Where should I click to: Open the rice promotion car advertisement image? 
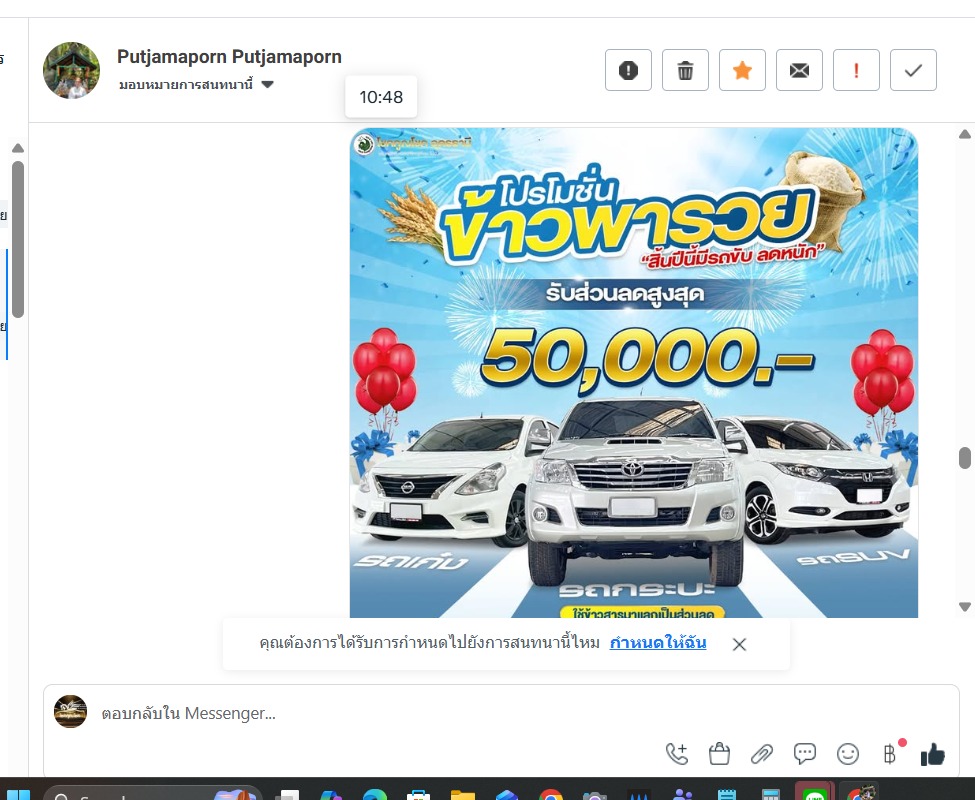point(634,373)
